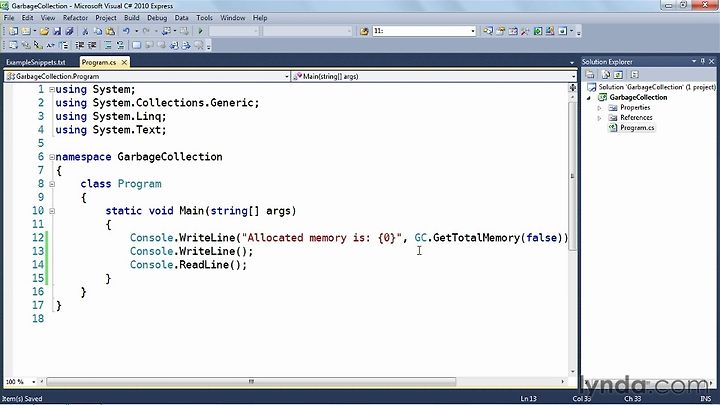Click the Cut scissors icon
720x405 pixels.
(85, 31)
